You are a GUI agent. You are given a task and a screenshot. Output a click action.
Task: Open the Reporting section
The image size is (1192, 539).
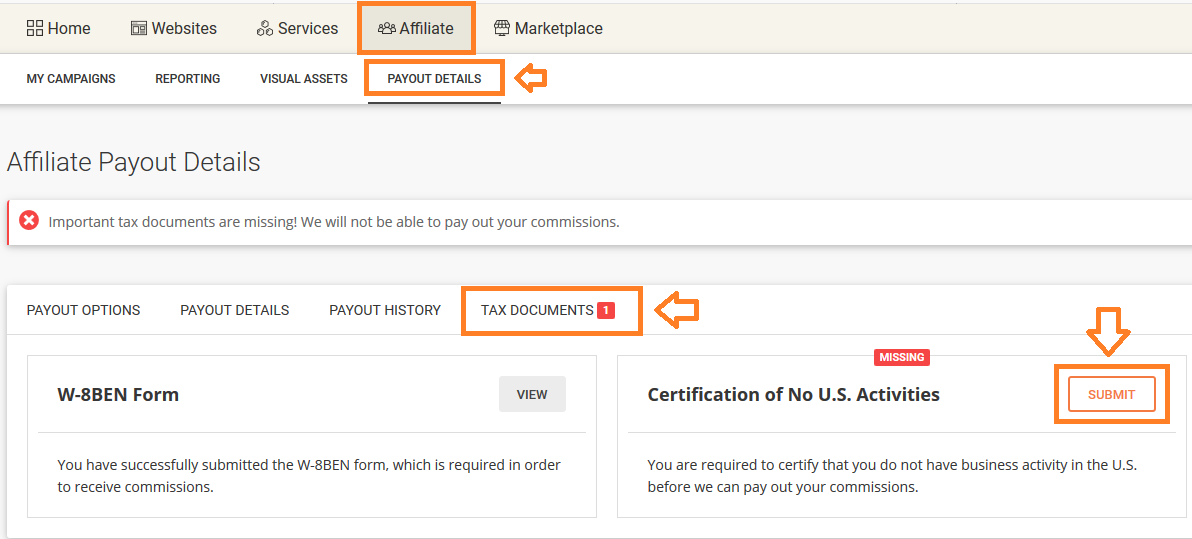tap(188, 79)
